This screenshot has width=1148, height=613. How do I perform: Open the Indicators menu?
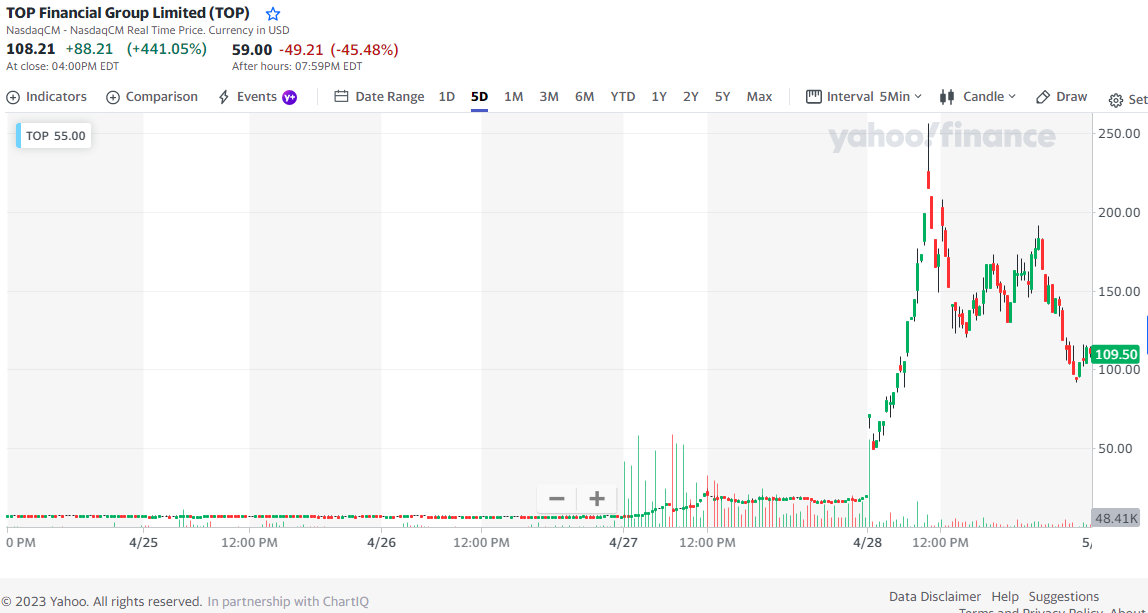tap(47, 97)
